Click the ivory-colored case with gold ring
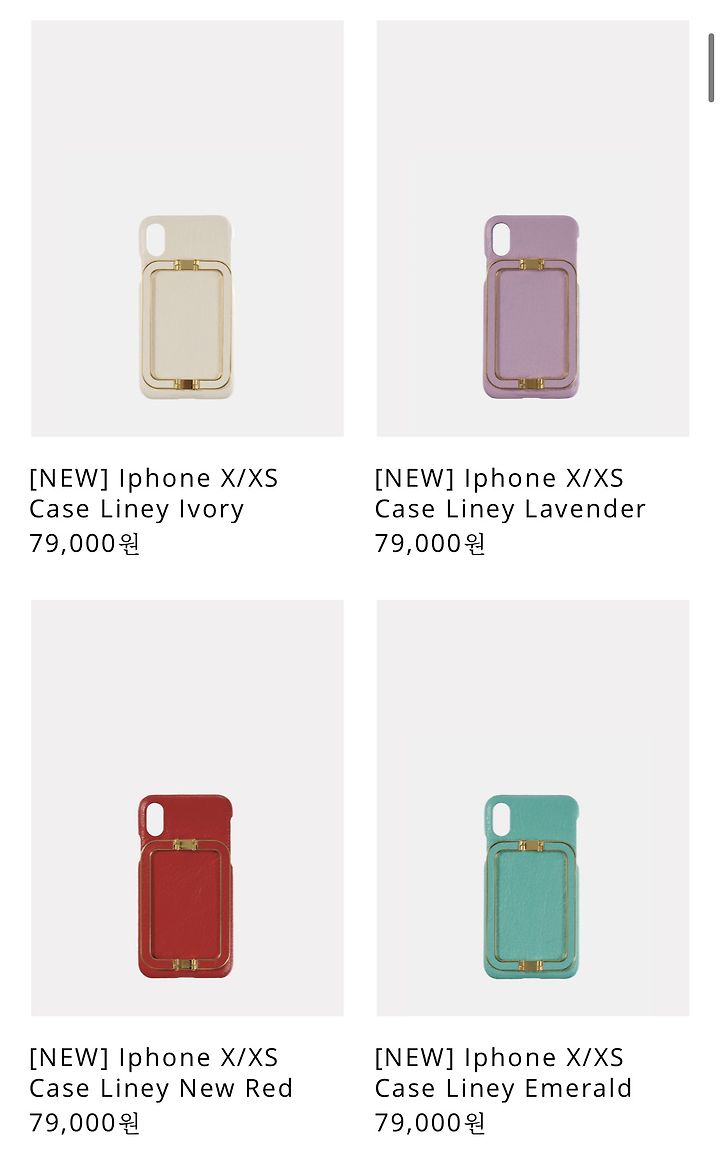720x1155 pixels. pos(186,307)
